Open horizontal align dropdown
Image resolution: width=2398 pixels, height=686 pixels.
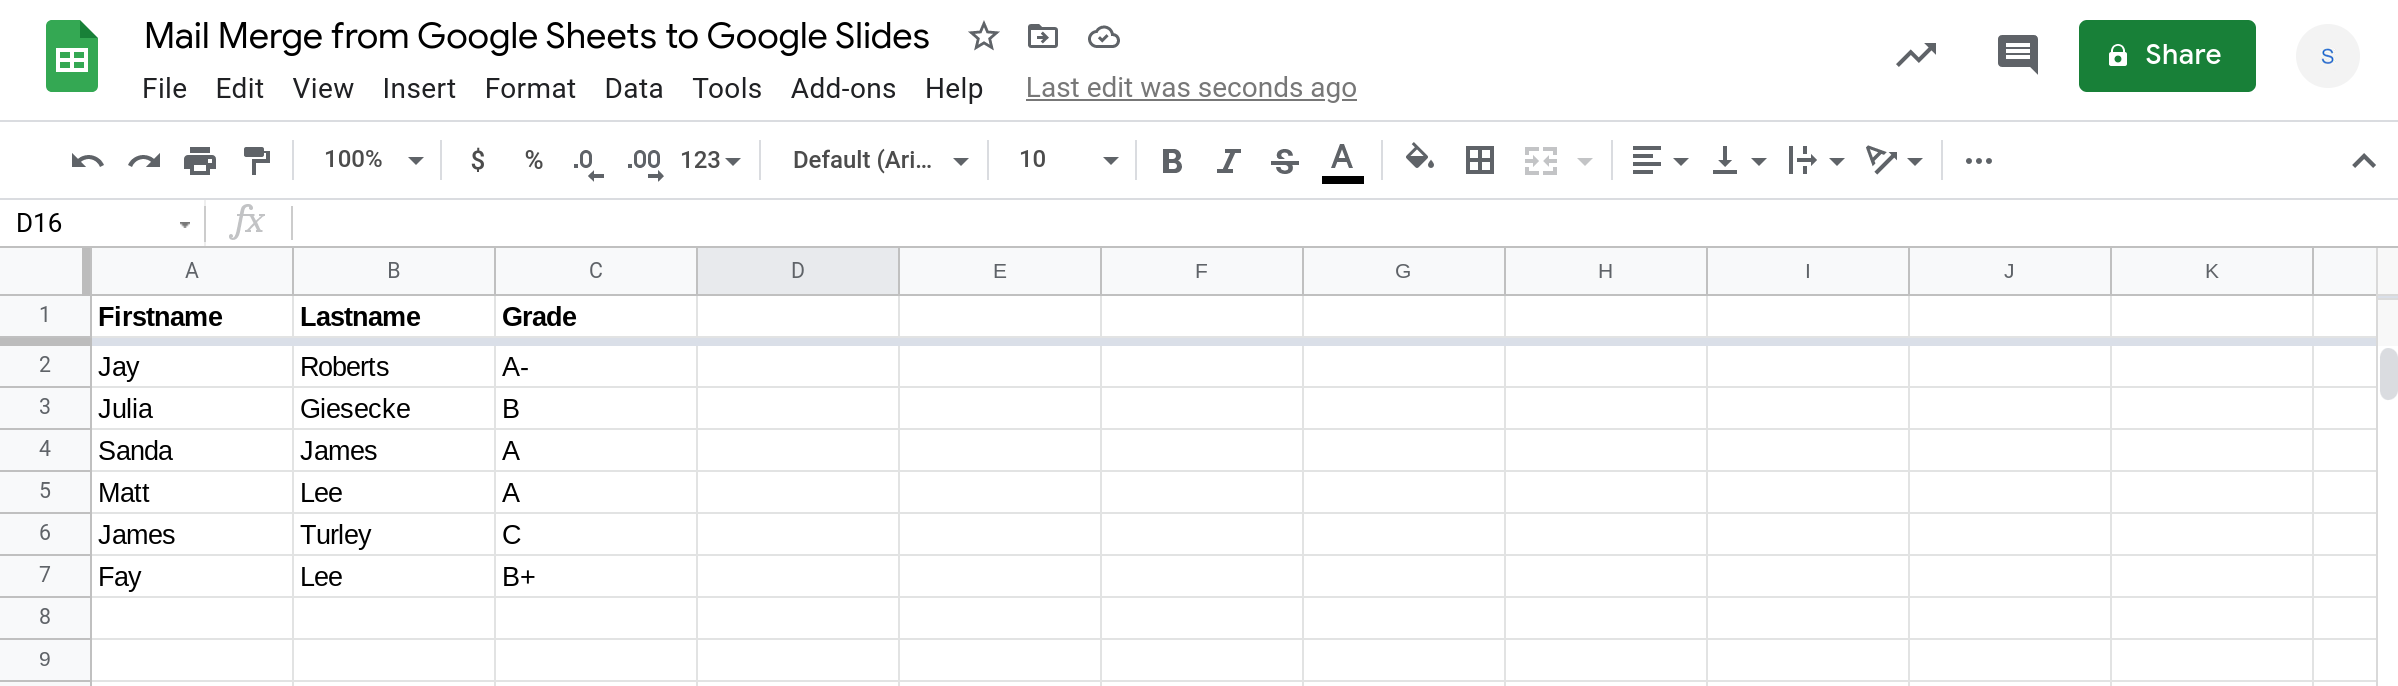(x=1659, y=161)
